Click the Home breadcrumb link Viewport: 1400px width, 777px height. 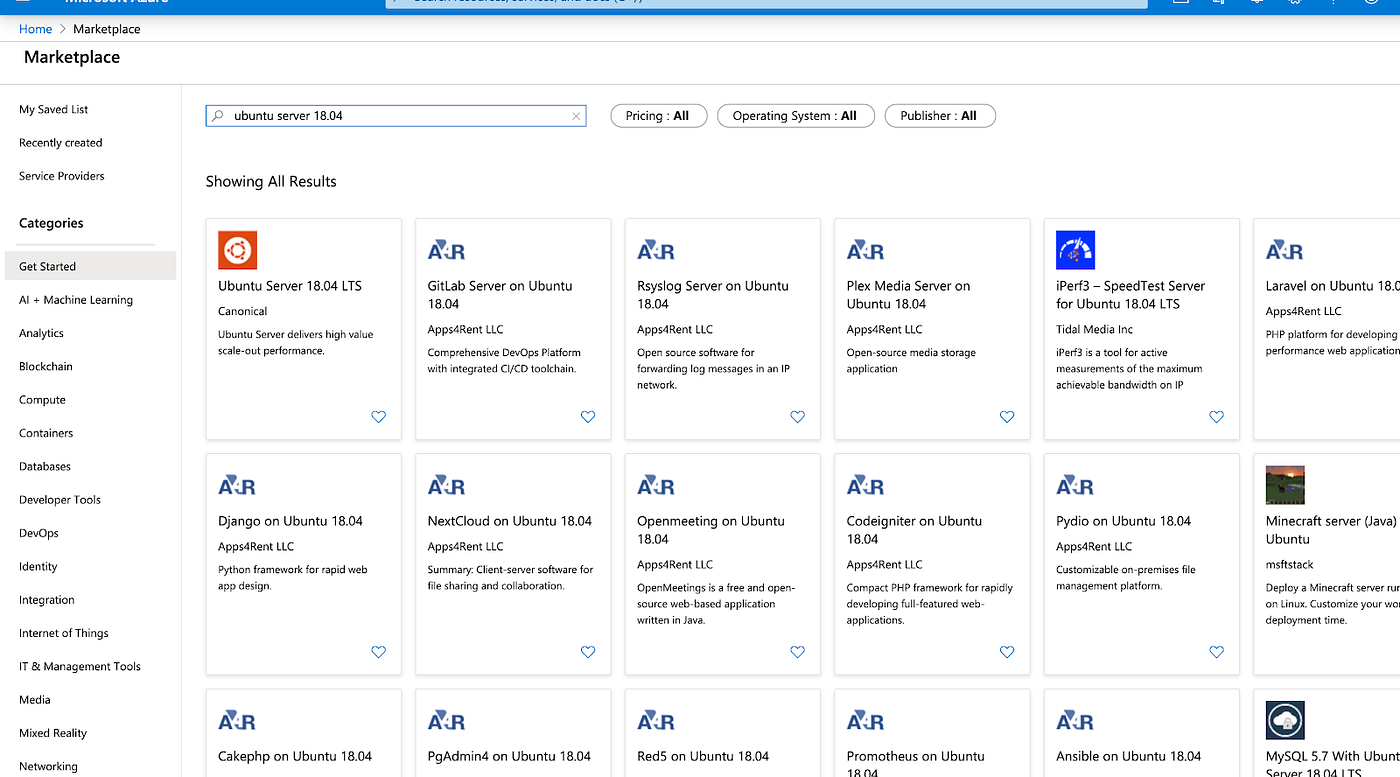[x=36, y=29]
